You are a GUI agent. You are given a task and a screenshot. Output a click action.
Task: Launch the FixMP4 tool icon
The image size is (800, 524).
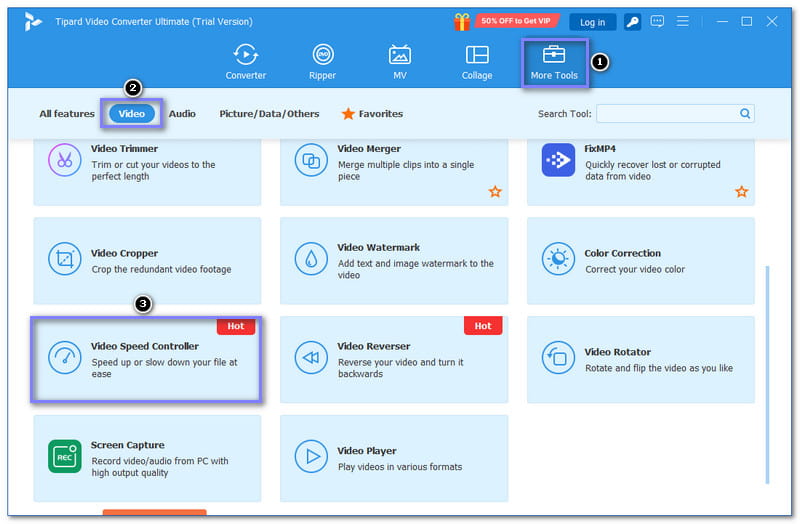pyautogui.click(x=558, y=160)
